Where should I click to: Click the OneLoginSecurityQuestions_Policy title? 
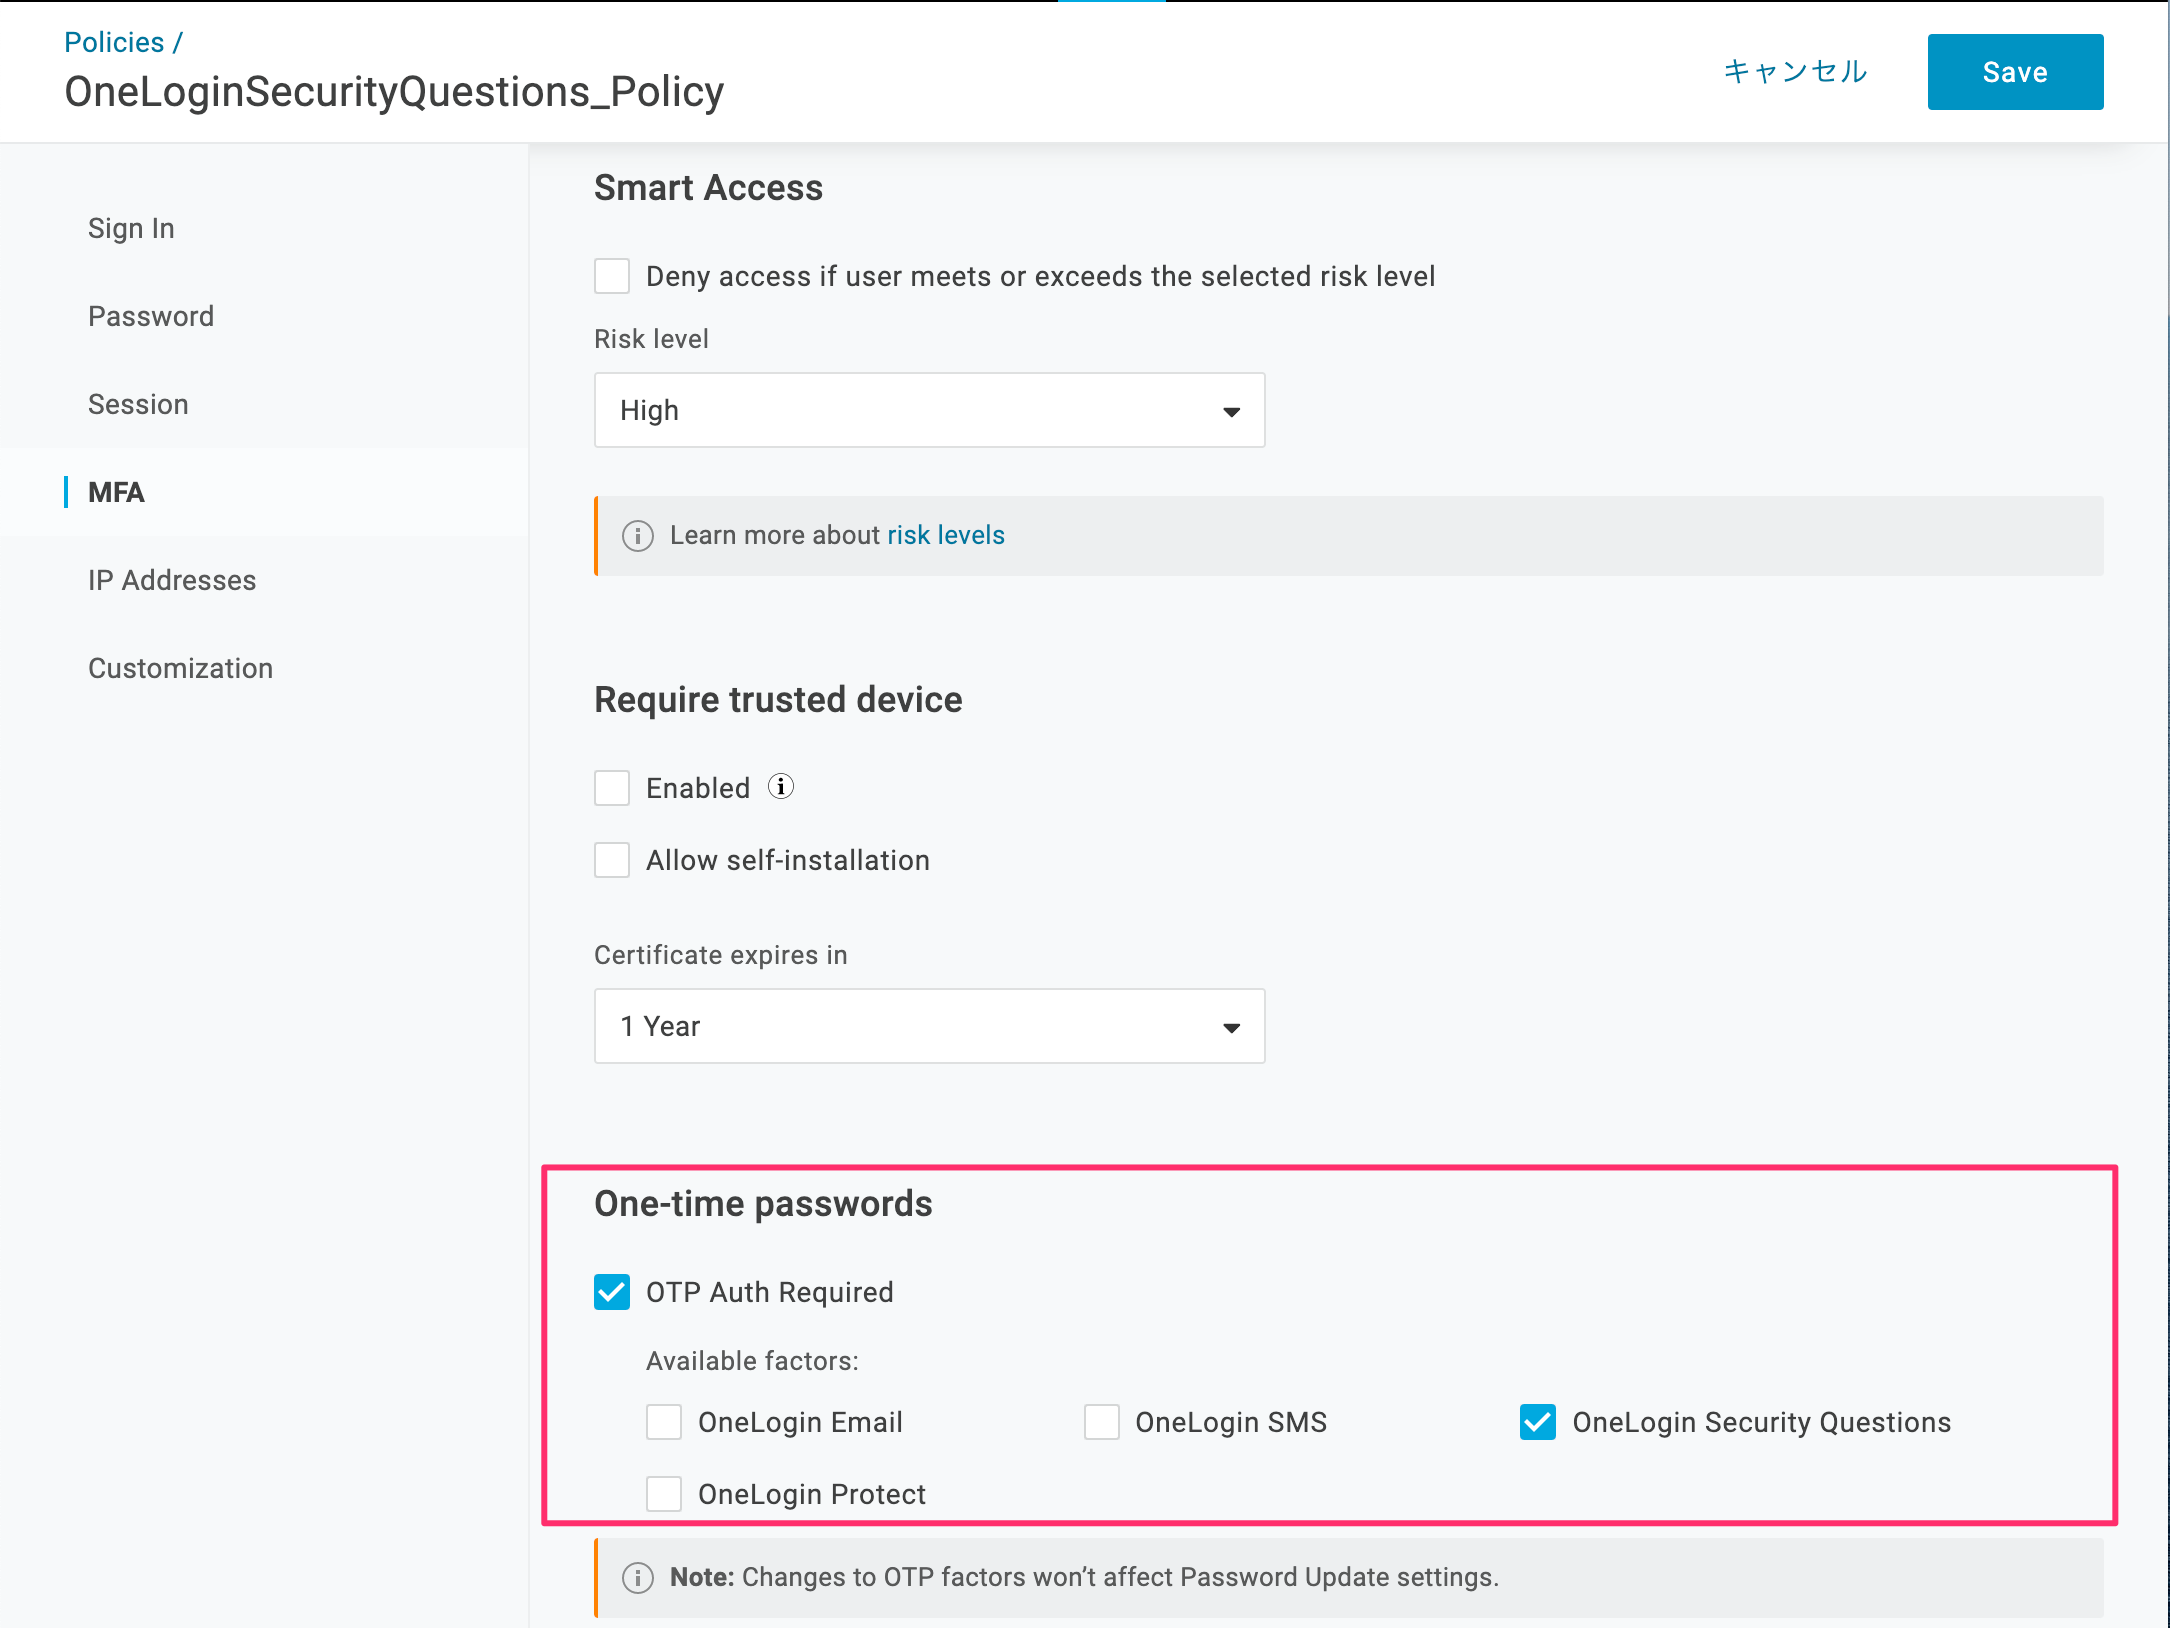(394, 92)
